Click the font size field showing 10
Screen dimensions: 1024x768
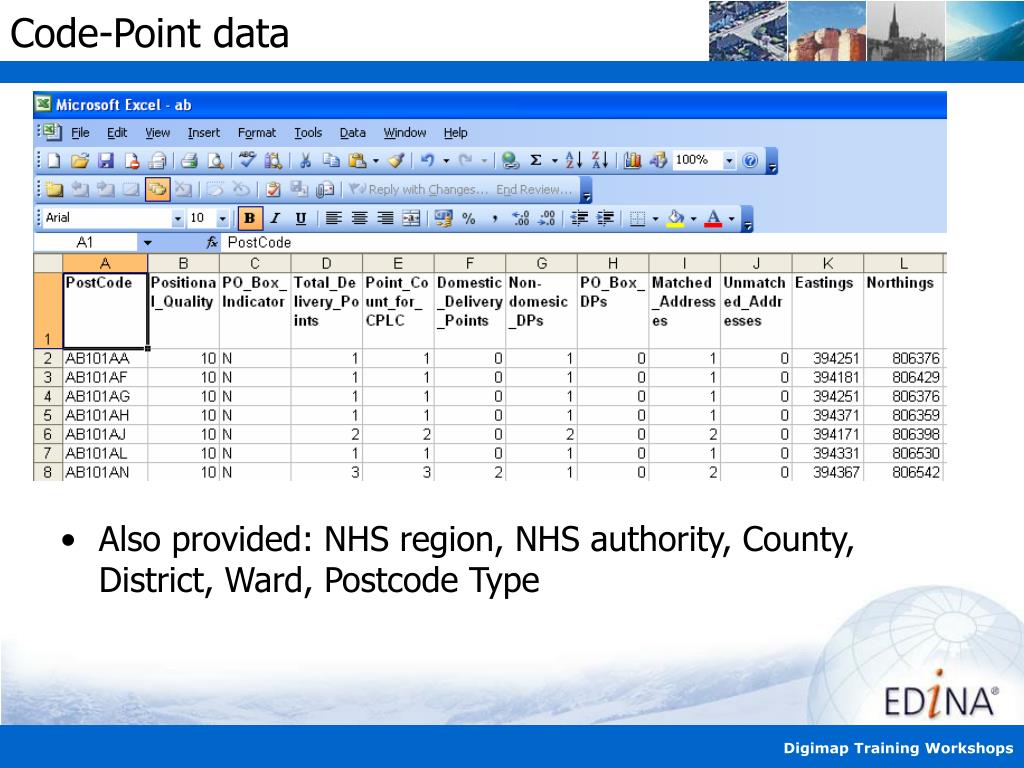tap(202, 218)
